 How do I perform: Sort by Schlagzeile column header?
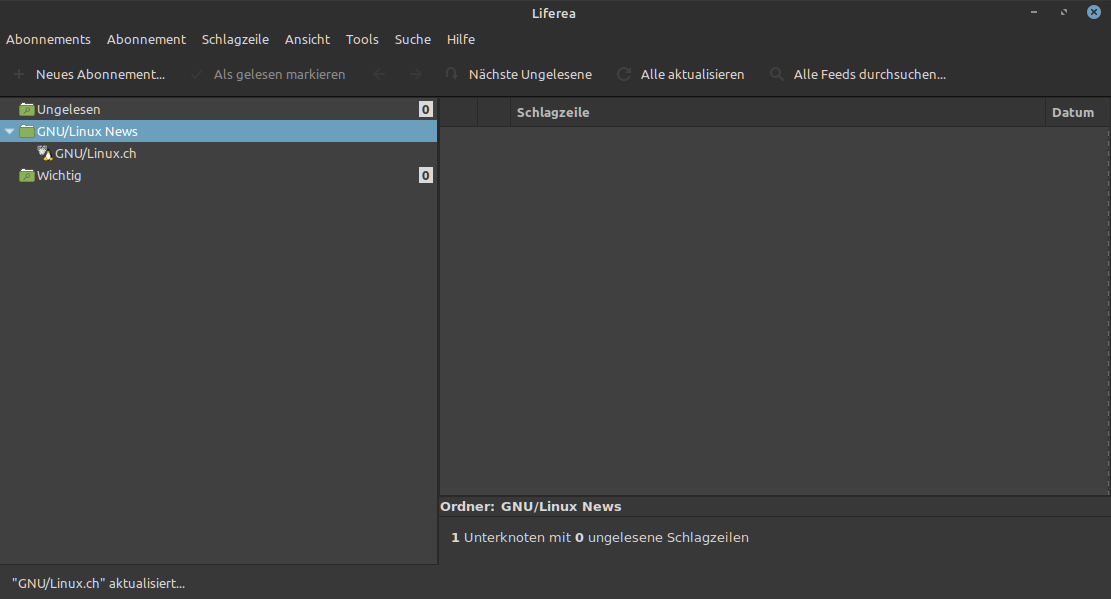(777, 113)
